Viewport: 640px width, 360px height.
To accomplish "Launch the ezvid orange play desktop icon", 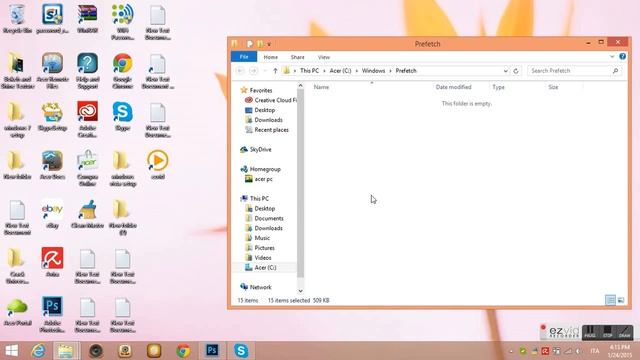I will click(158, 164).
